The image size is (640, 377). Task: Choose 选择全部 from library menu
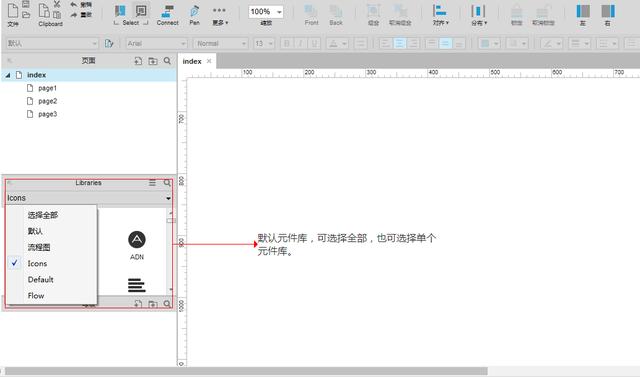(x=43, y=215)
